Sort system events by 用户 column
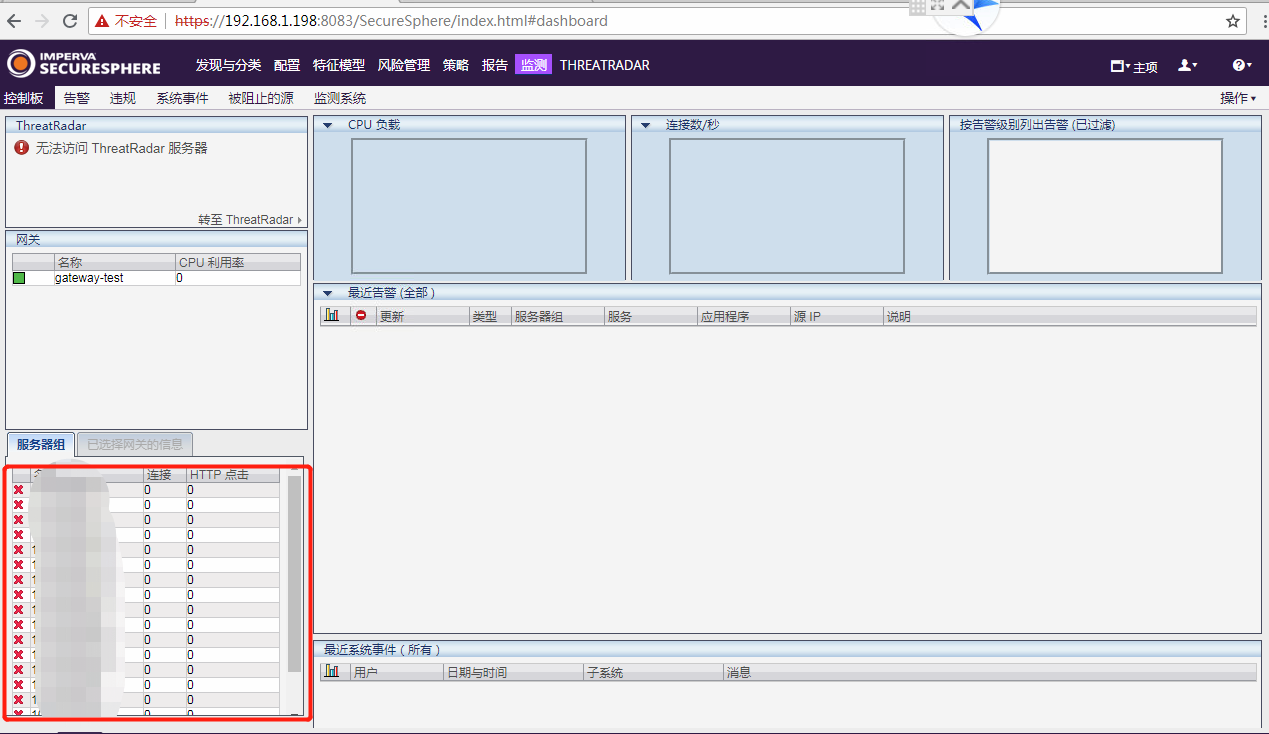The width and height of the screenshot is (1269, 734). (397, 672)
